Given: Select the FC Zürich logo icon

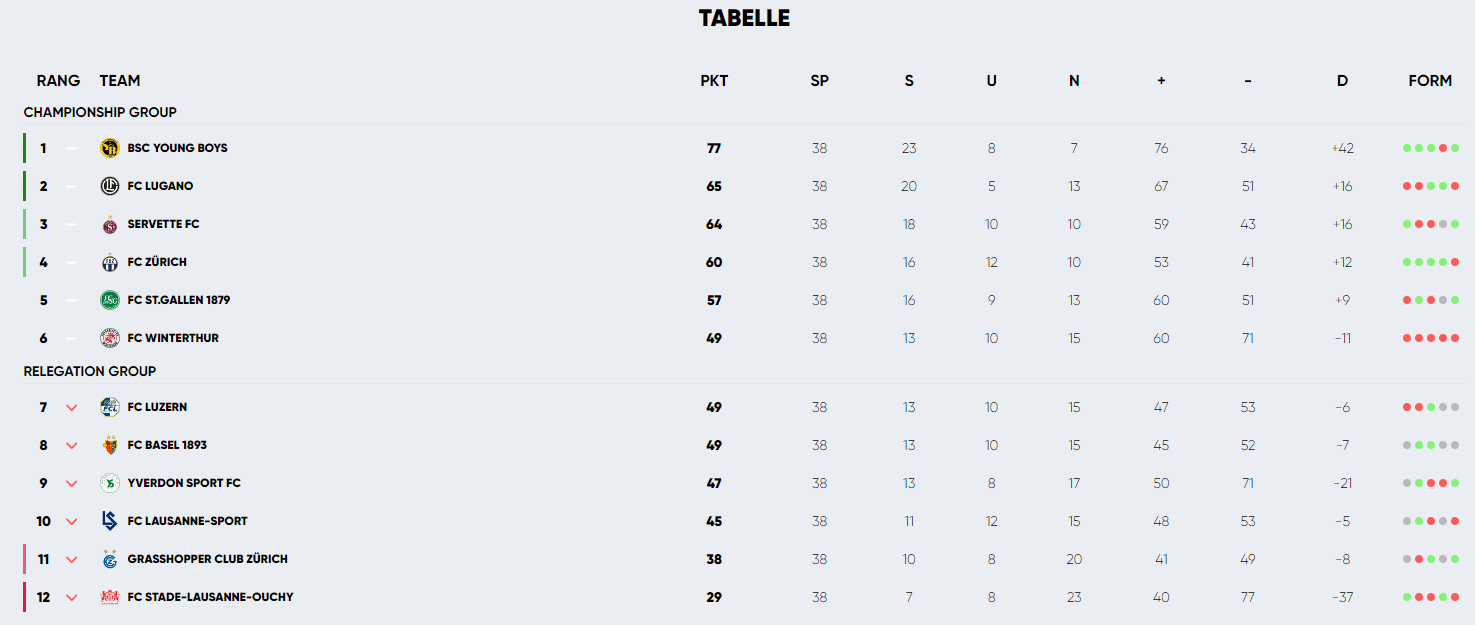Looking at the screenshot, I should [x=110, y=262].
